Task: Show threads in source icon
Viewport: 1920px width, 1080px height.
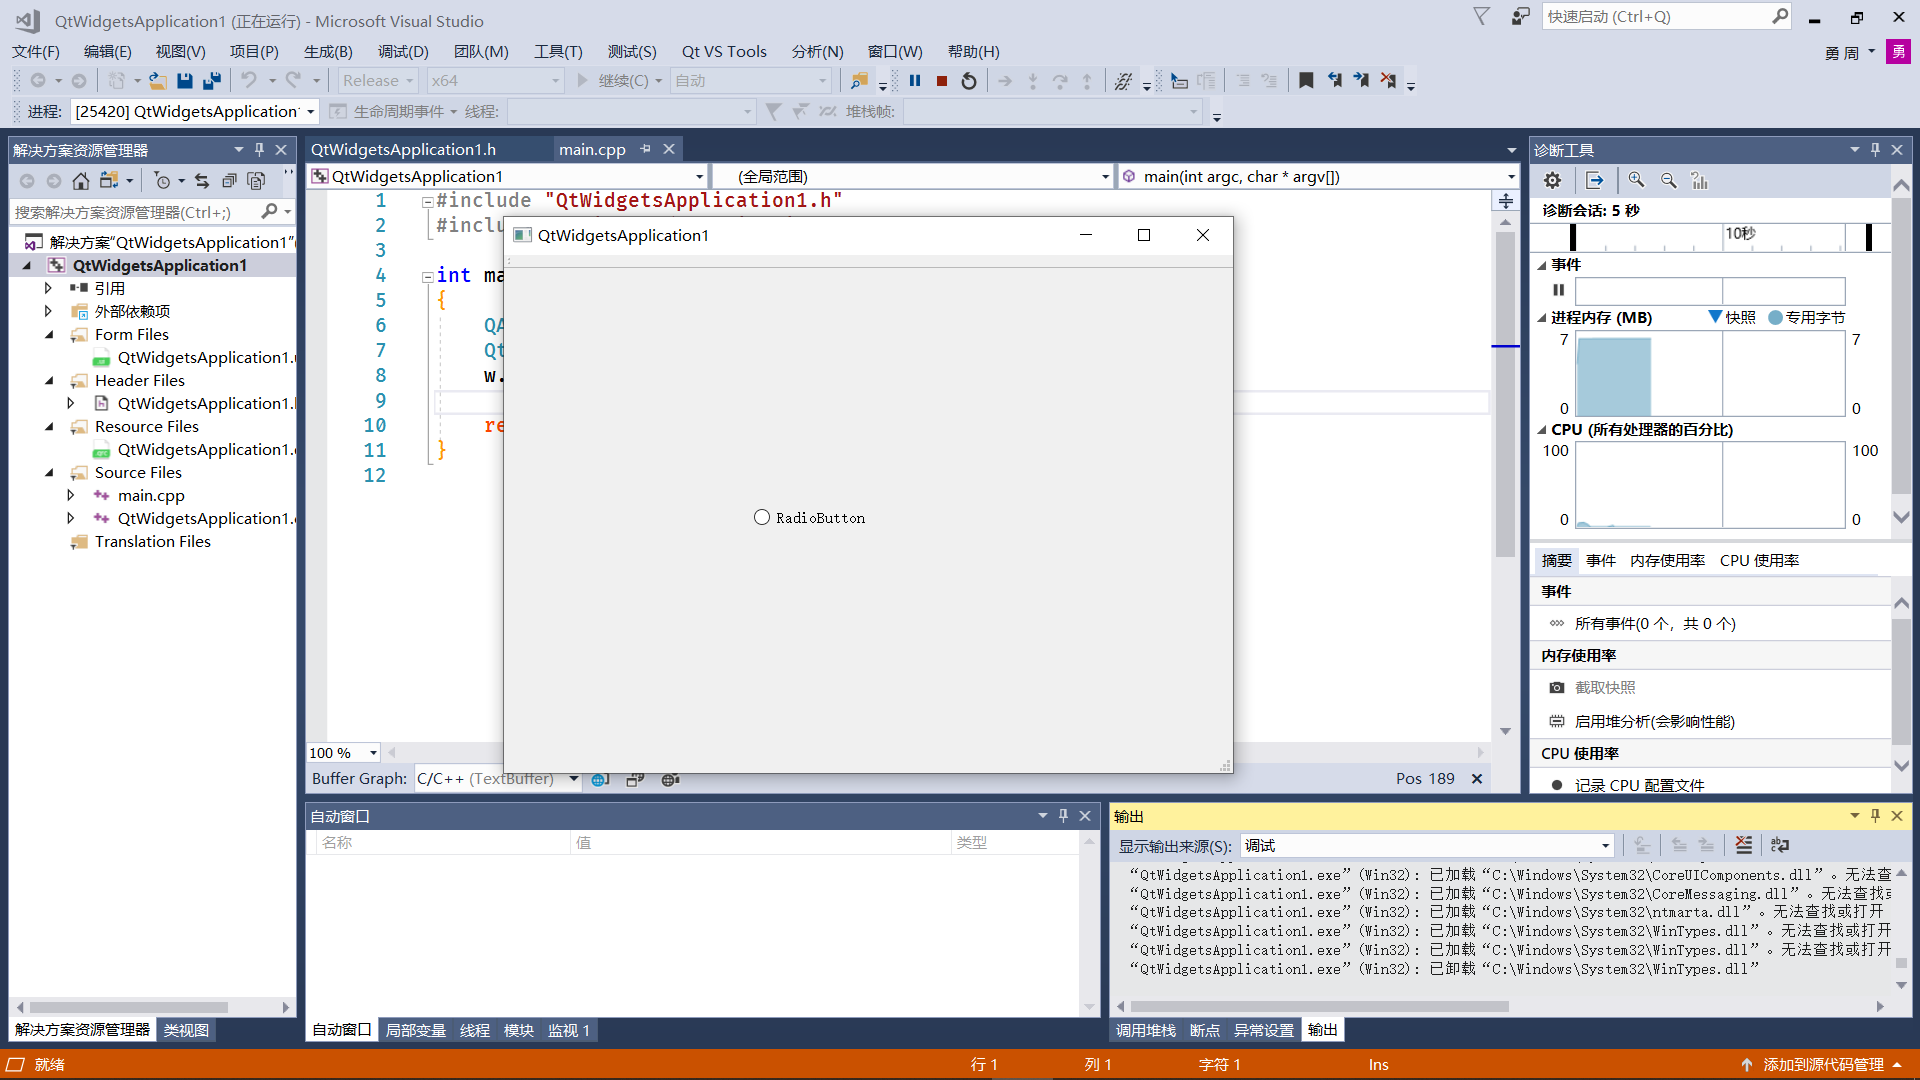Action: pos(1123,81)
